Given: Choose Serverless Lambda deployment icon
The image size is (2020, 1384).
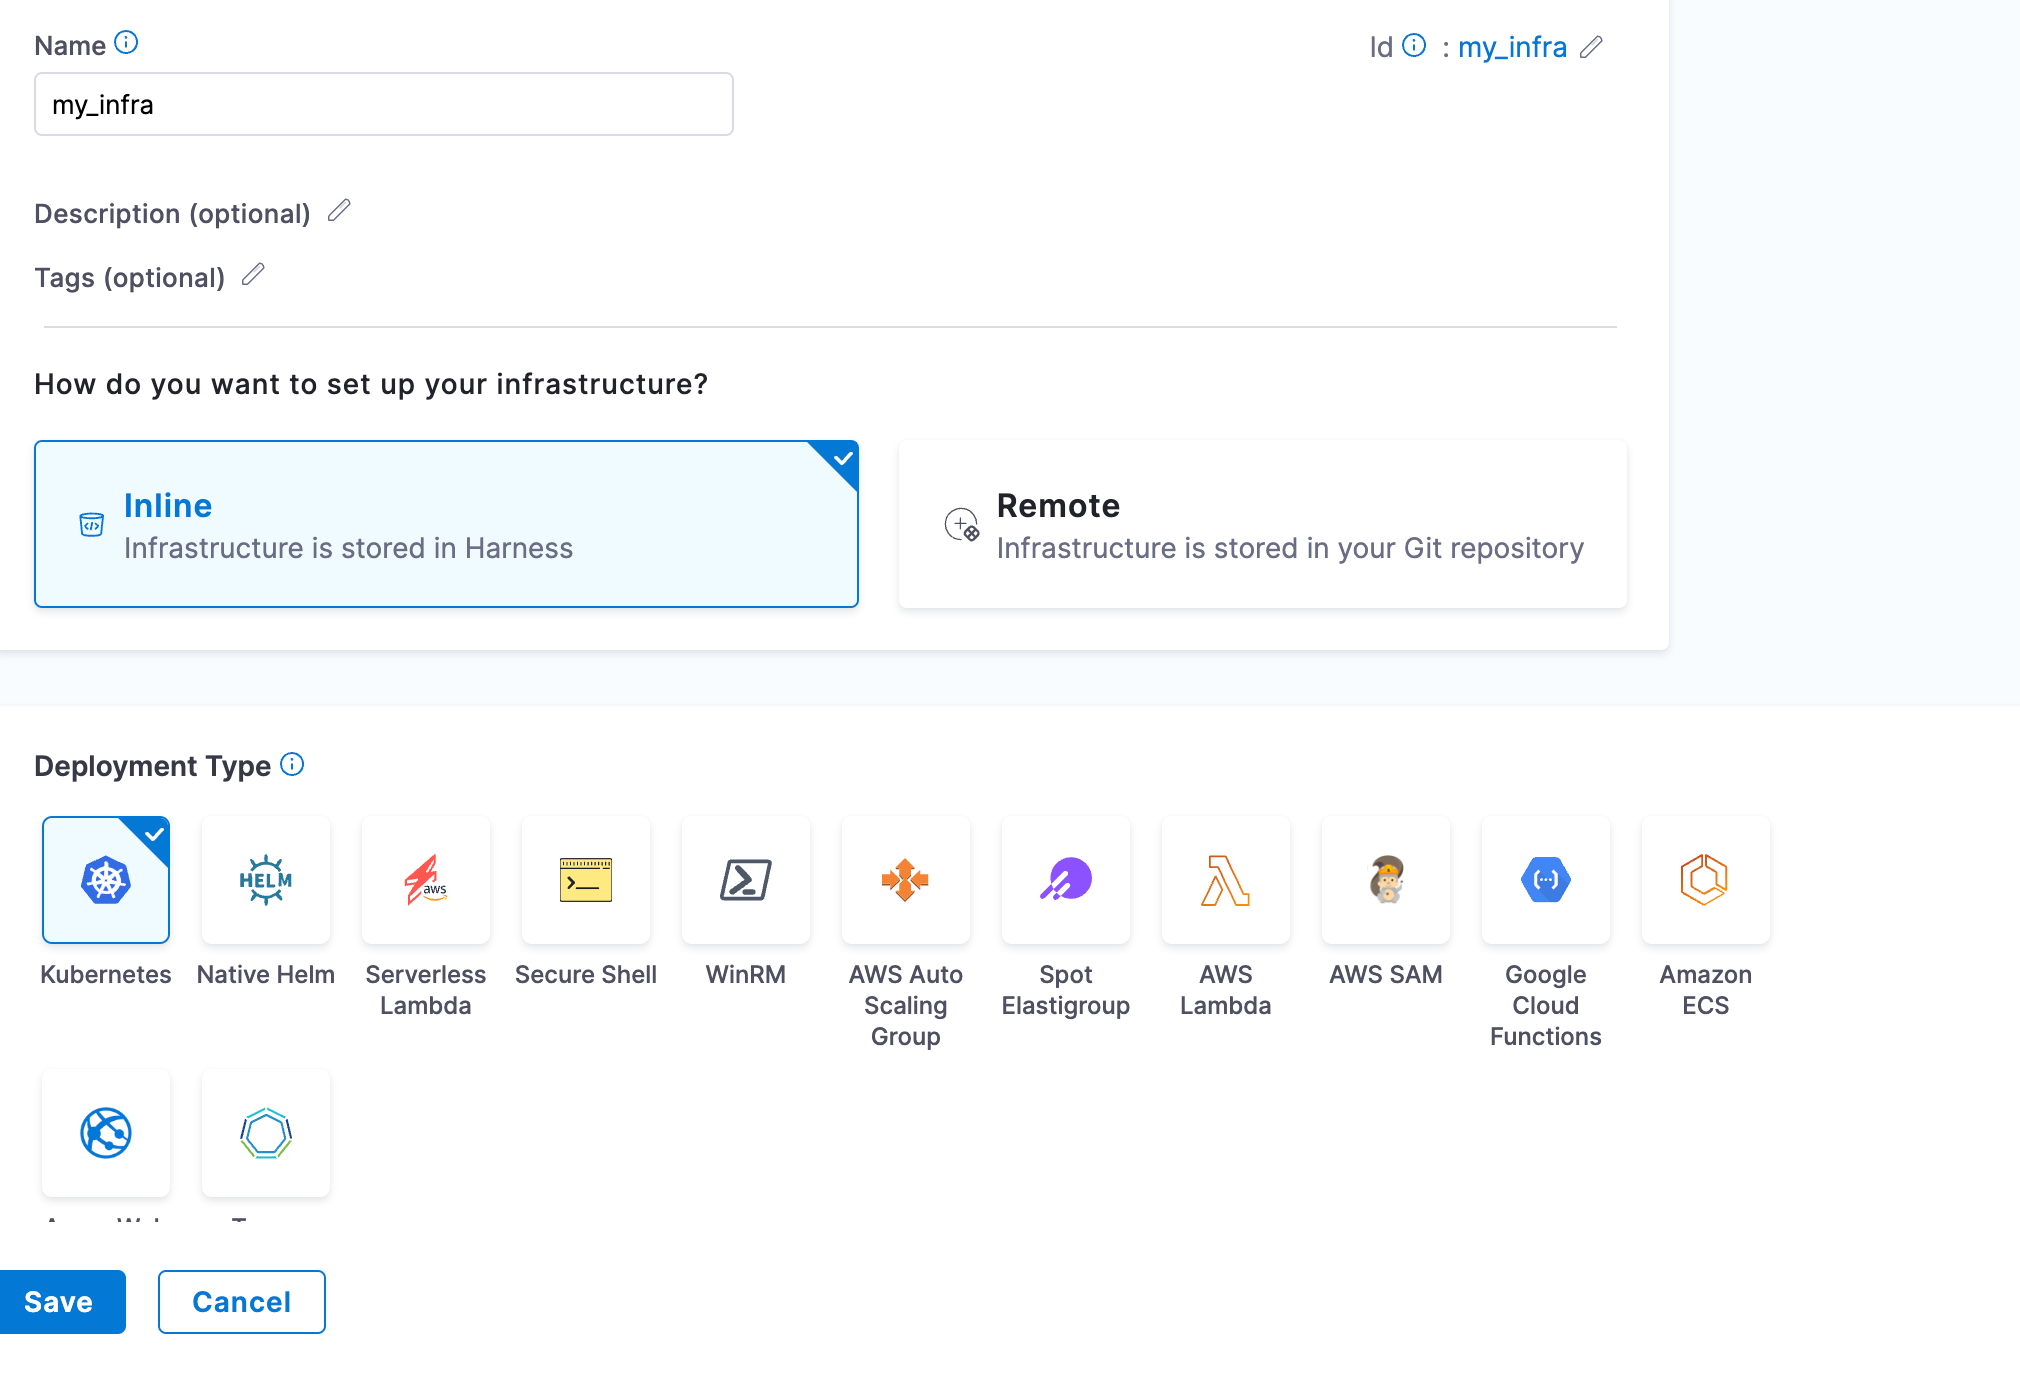Looking at the screenshot, I should [426, 880].
